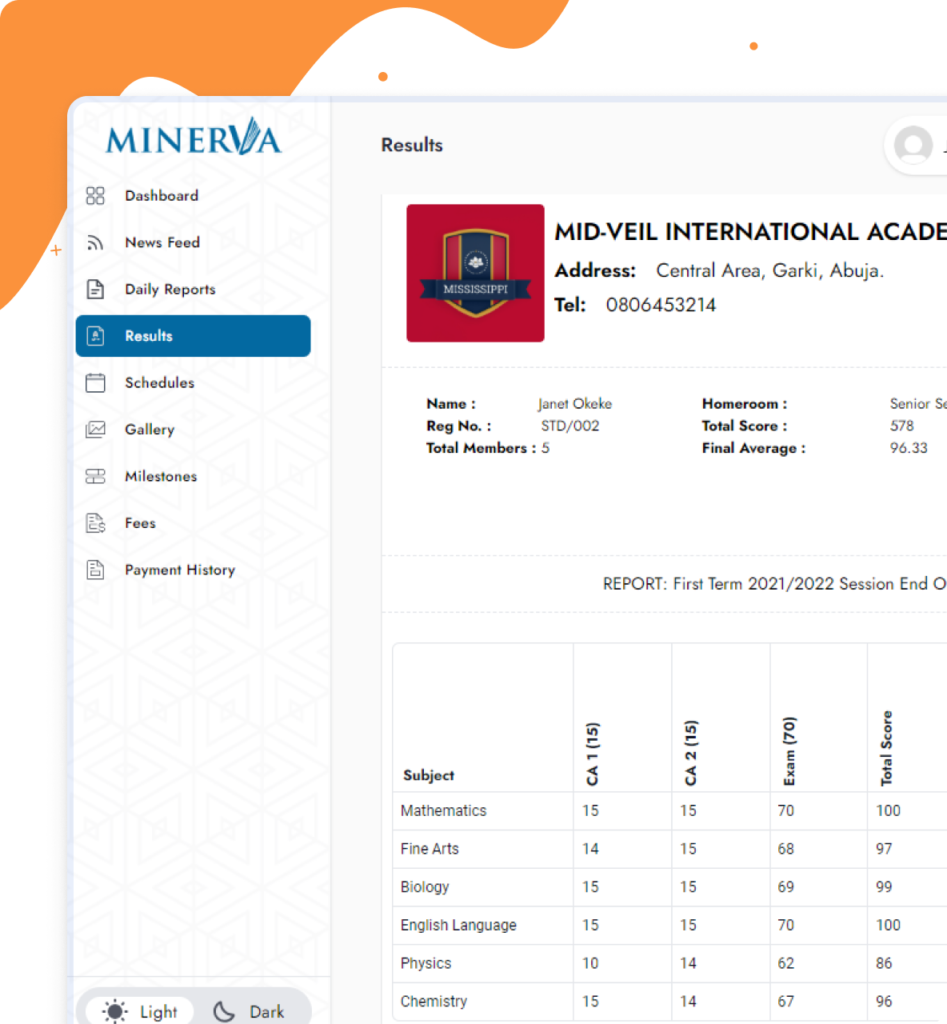947x1024 pixels.
Task: Click the Fees invoice icon
Action: point(95,523)
